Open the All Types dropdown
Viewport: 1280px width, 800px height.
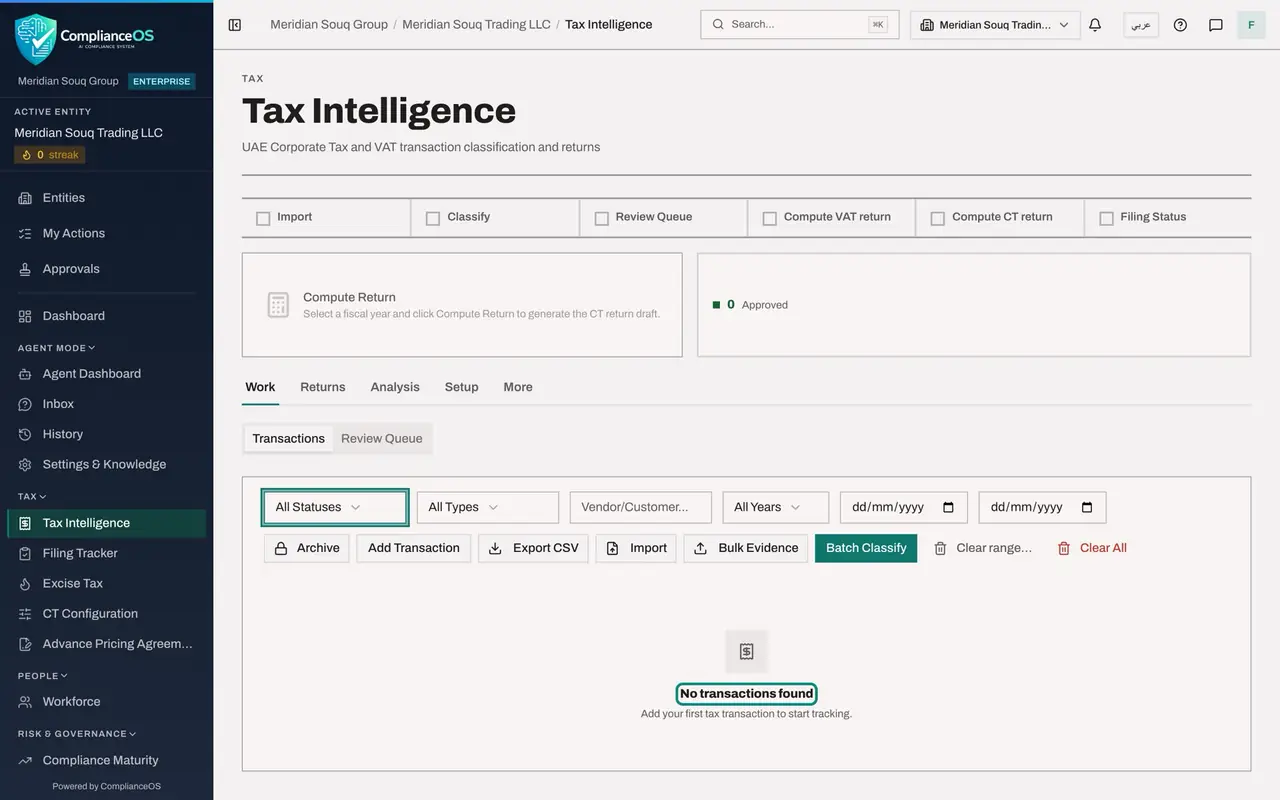[x=488, y=507]
